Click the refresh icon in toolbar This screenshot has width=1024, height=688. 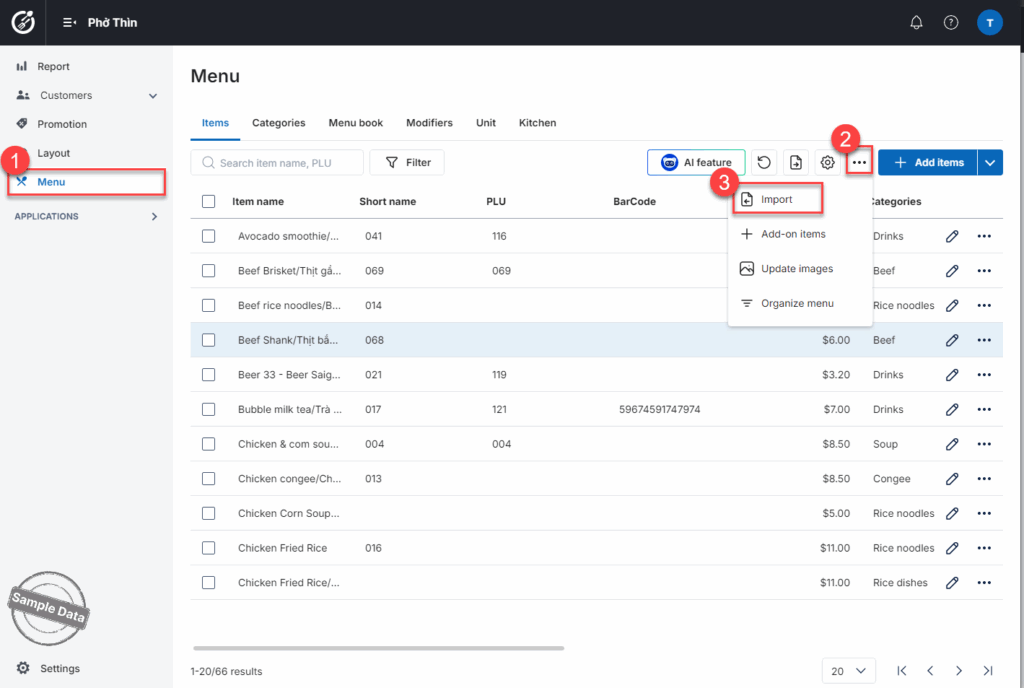click(764, 163)
